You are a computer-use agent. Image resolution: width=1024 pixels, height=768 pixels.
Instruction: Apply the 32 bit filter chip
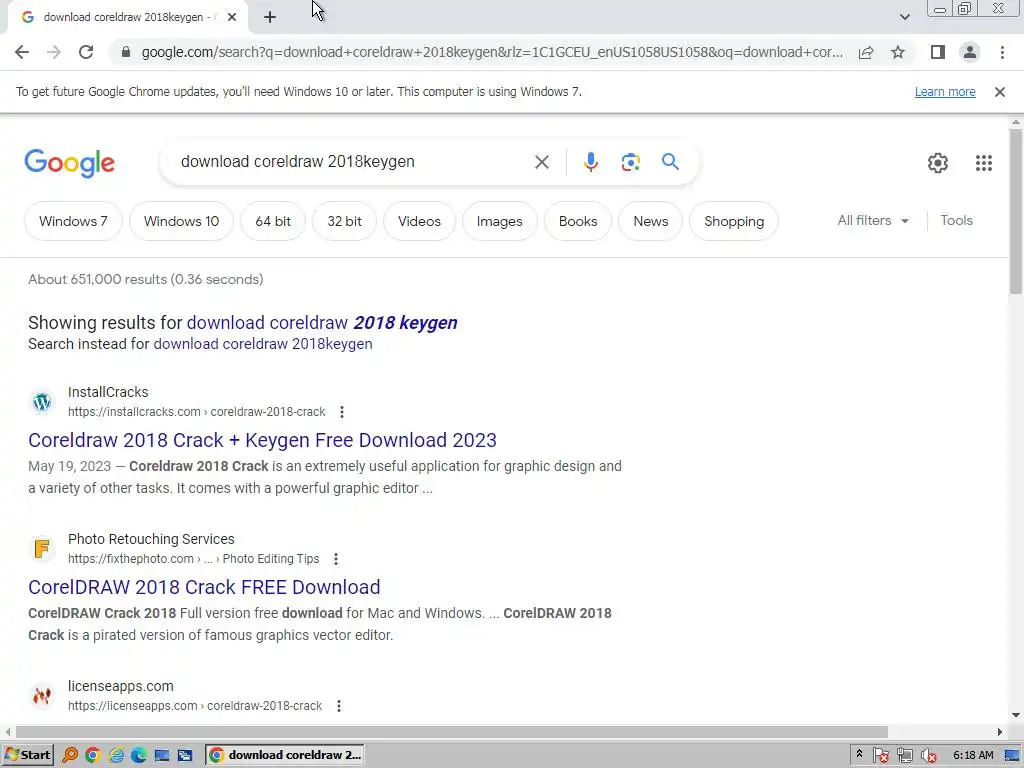click(x=344, y=221)
